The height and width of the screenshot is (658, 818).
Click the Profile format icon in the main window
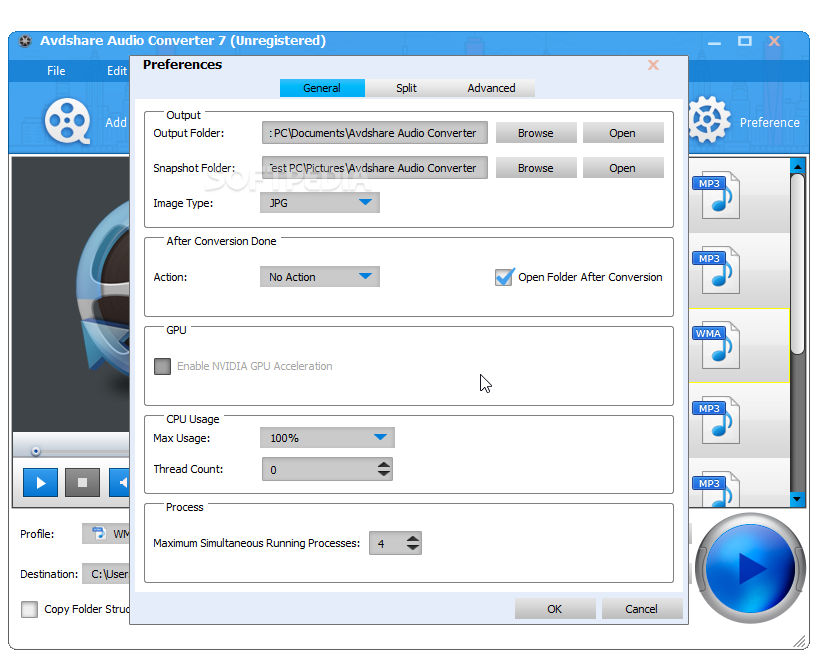pos(99,533)
